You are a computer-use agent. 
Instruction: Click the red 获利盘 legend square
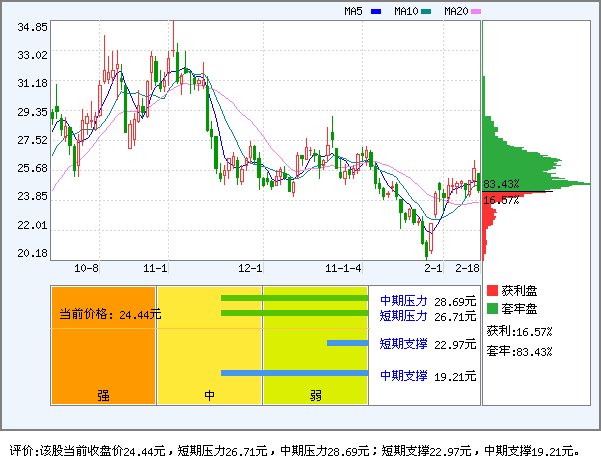tap(492, 290)
